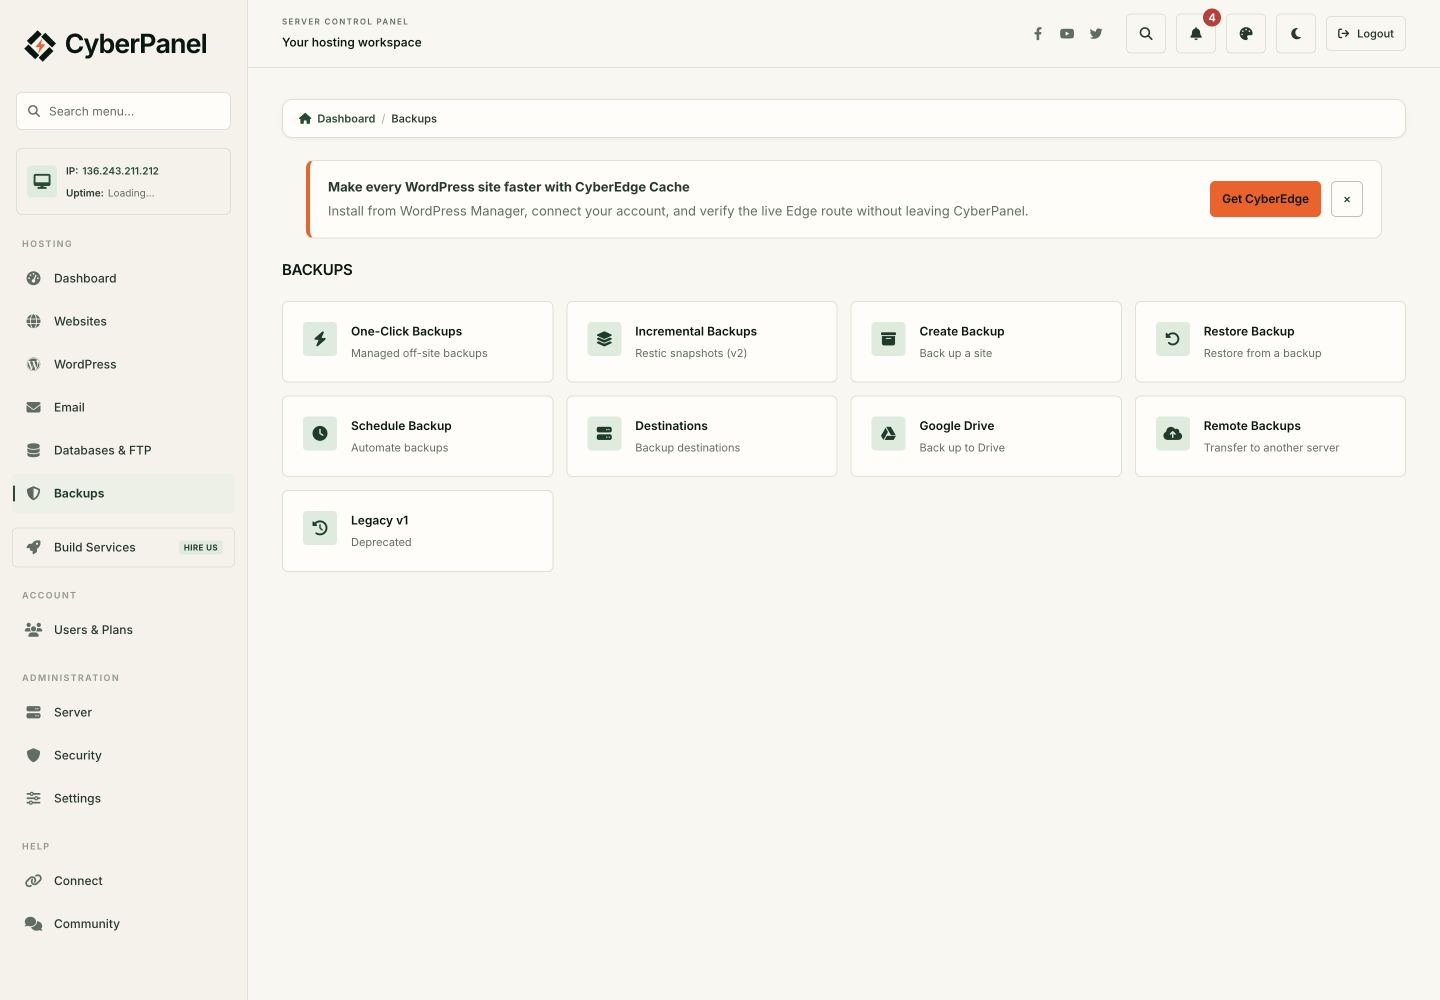
Task: Click the cloud upload Remote Backups icon
Action: click(1173, 433)
